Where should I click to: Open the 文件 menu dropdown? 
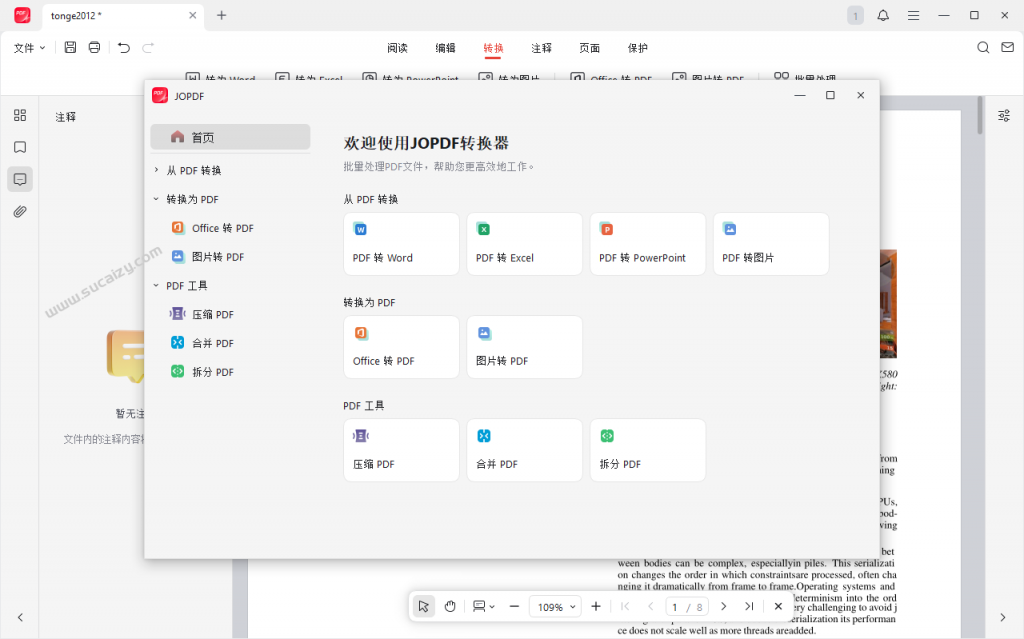(29, 47)
